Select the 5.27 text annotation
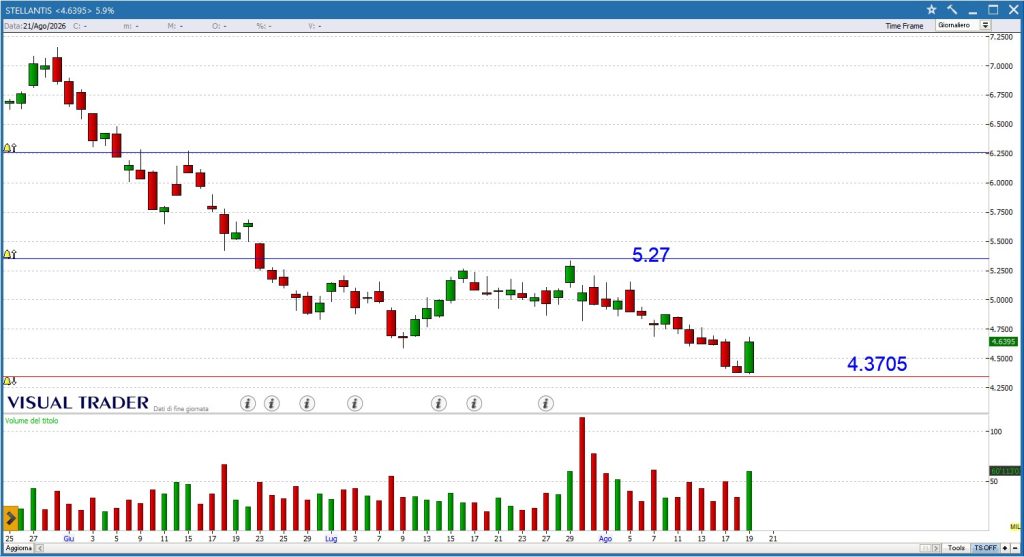Viewport: 1024px width, 557px height. pyautogui.click(x=650, y=255)
